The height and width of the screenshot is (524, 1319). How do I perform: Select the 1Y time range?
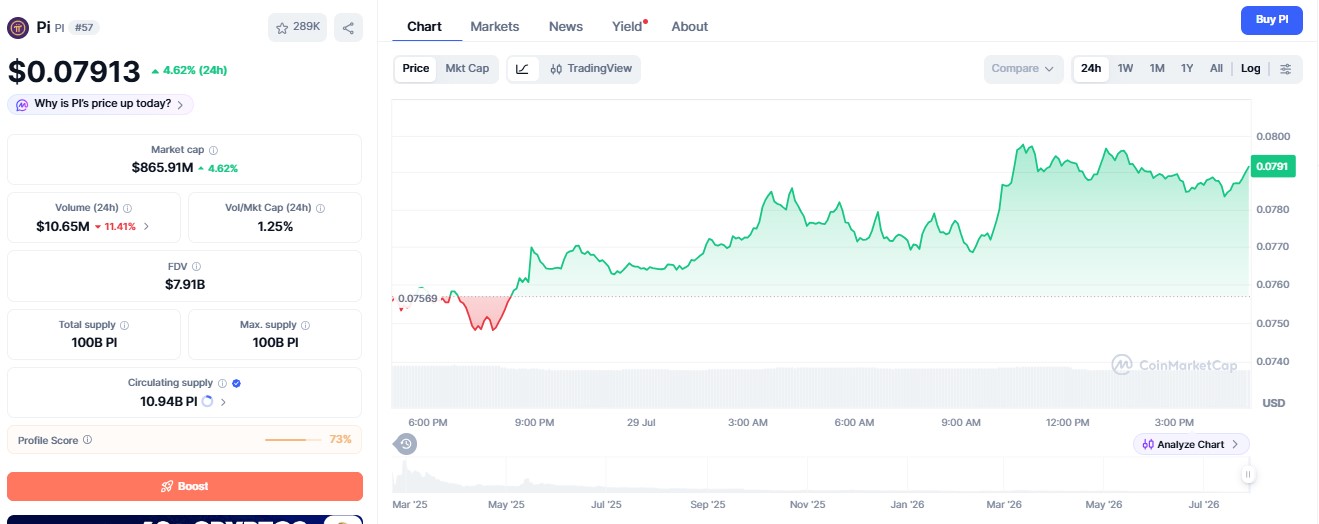point(1187,69)
